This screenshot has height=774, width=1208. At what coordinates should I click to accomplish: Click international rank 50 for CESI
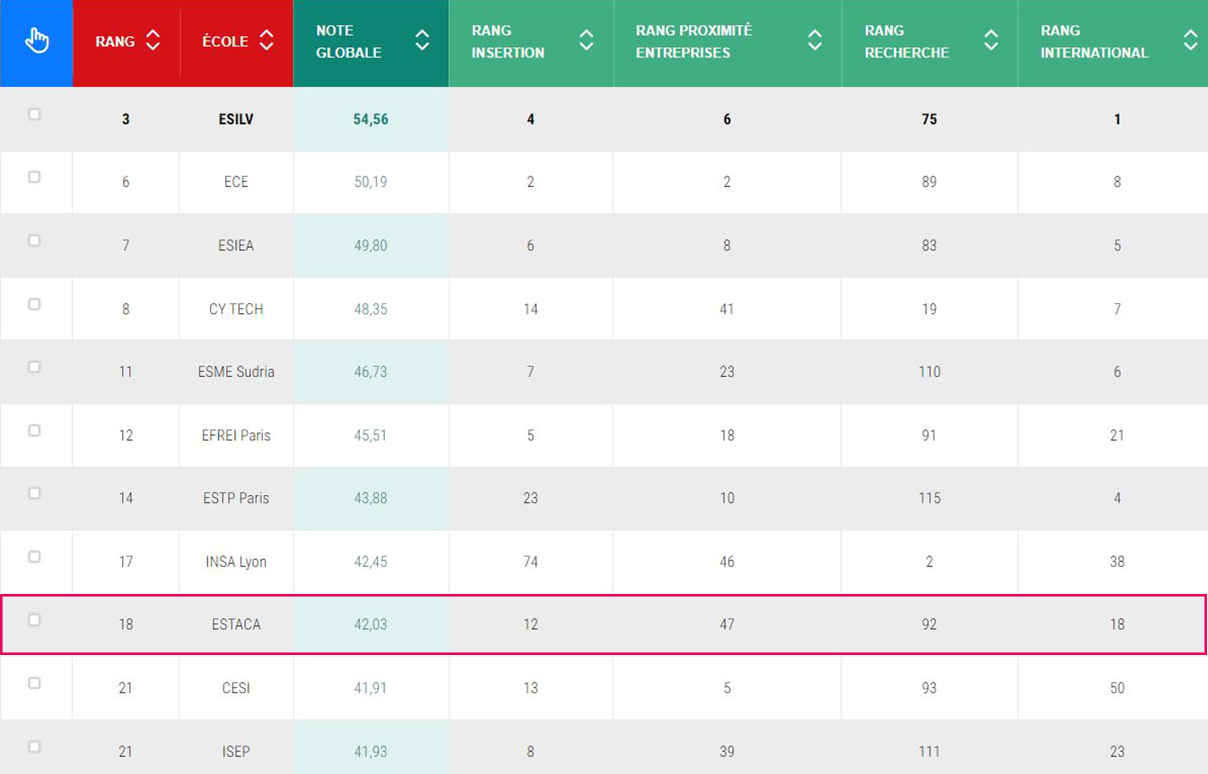[x=1117, y=688]
